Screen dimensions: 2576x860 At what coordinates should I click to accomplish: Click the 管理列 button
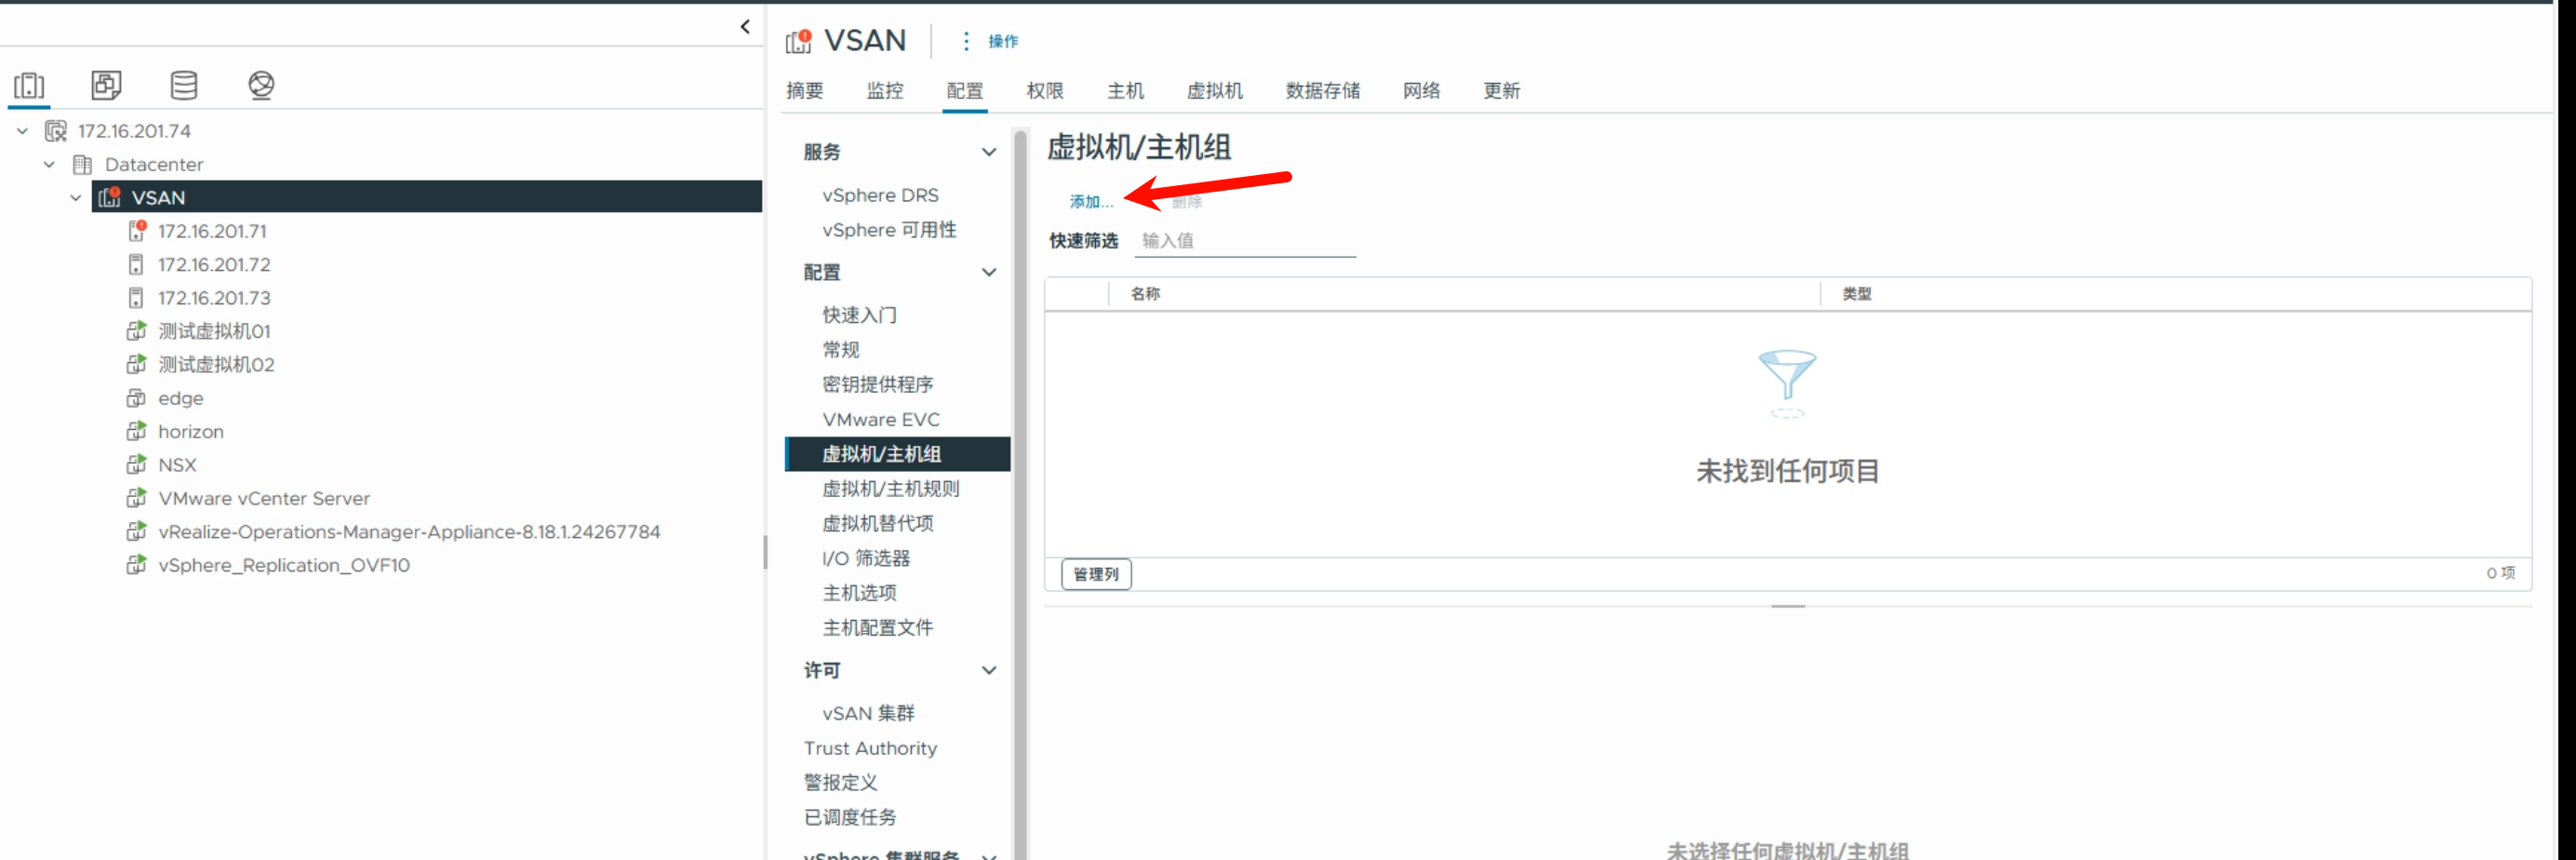click(x=1096, y=574)
